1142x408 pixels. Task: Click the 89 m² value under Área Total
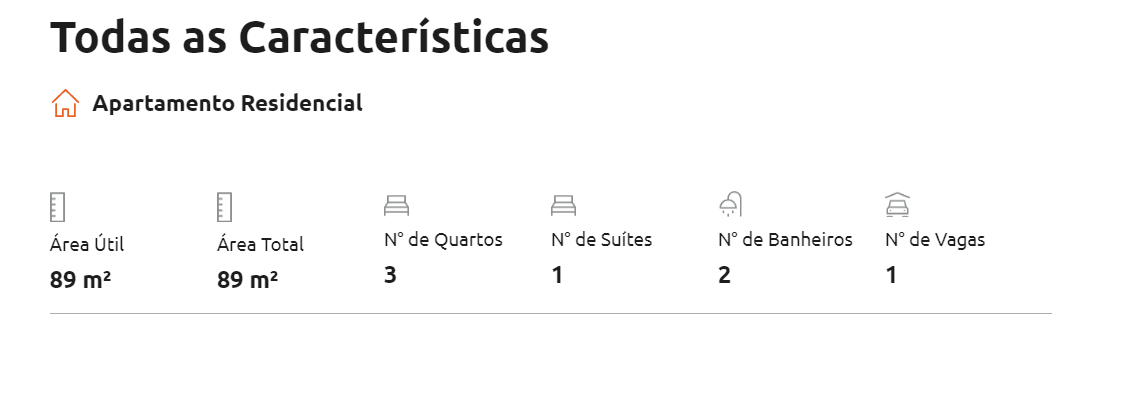[247, 280]
